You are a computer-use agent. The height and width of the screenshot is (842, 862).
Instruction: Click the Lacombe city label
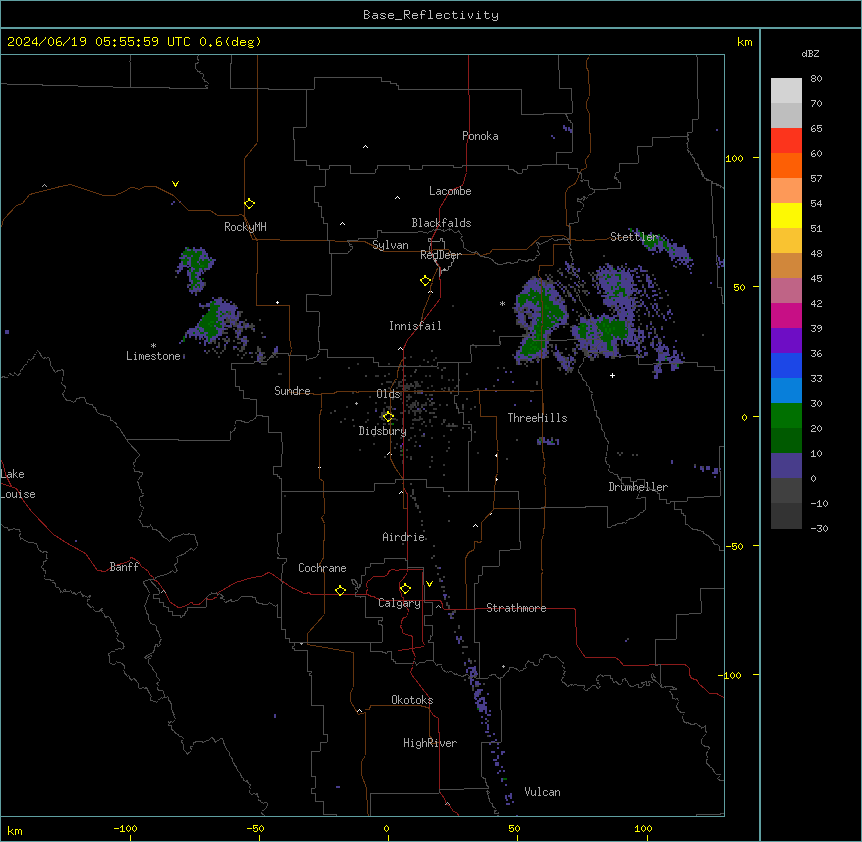click(x=450, y=191)
